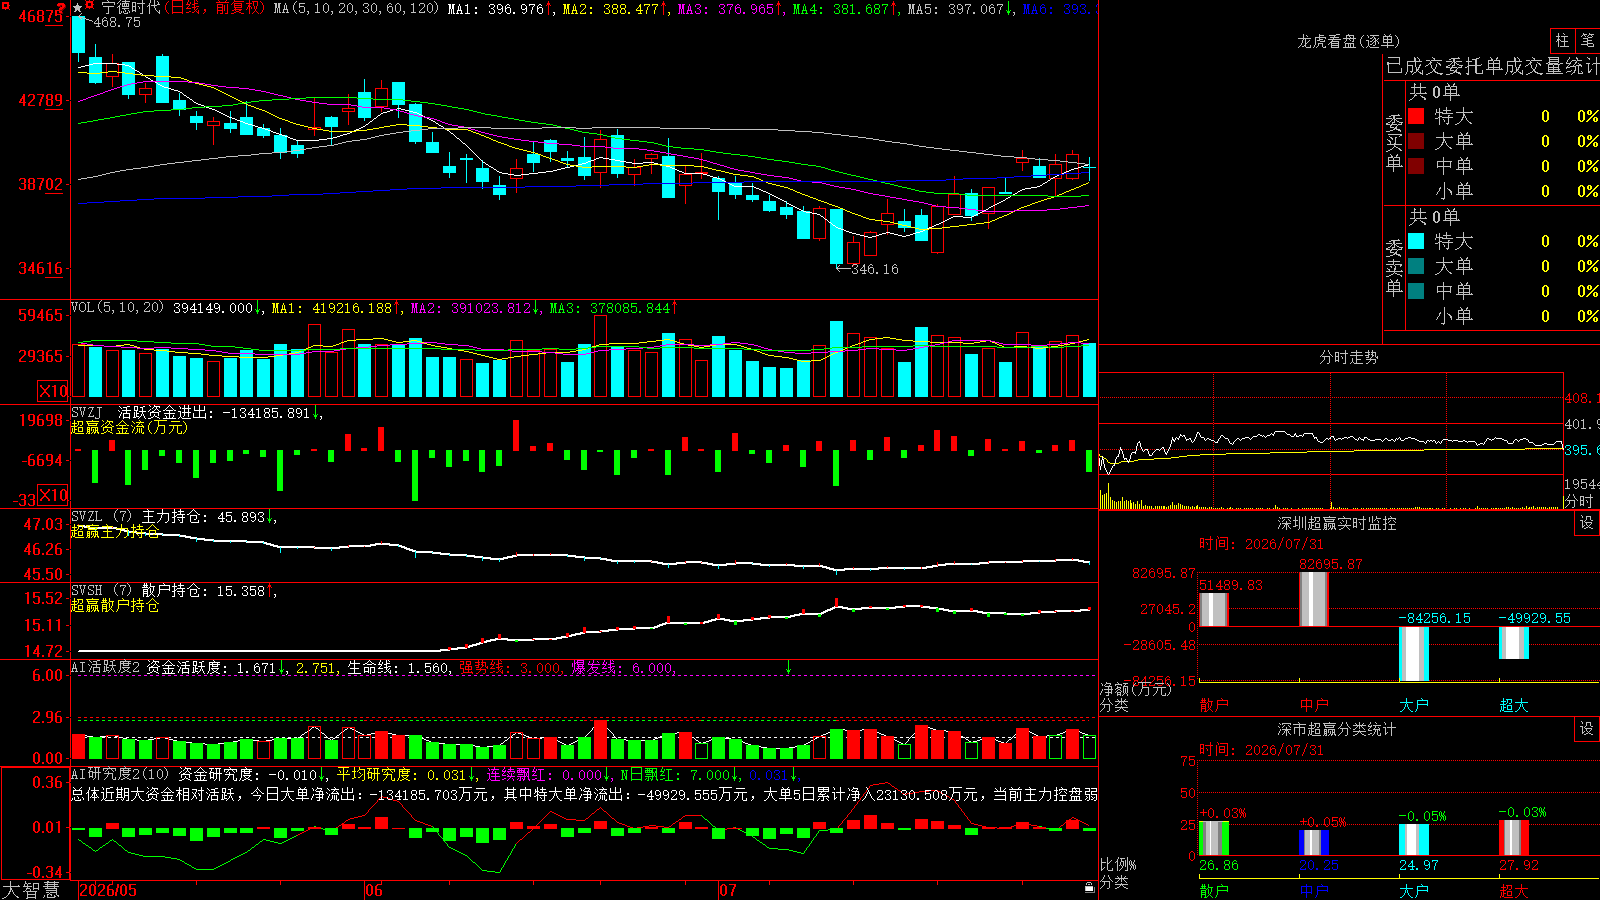Screen dimensions: 1600x900
Task: Click the 大智慧 logo in bottom-left corner
Action: point(31,890)
